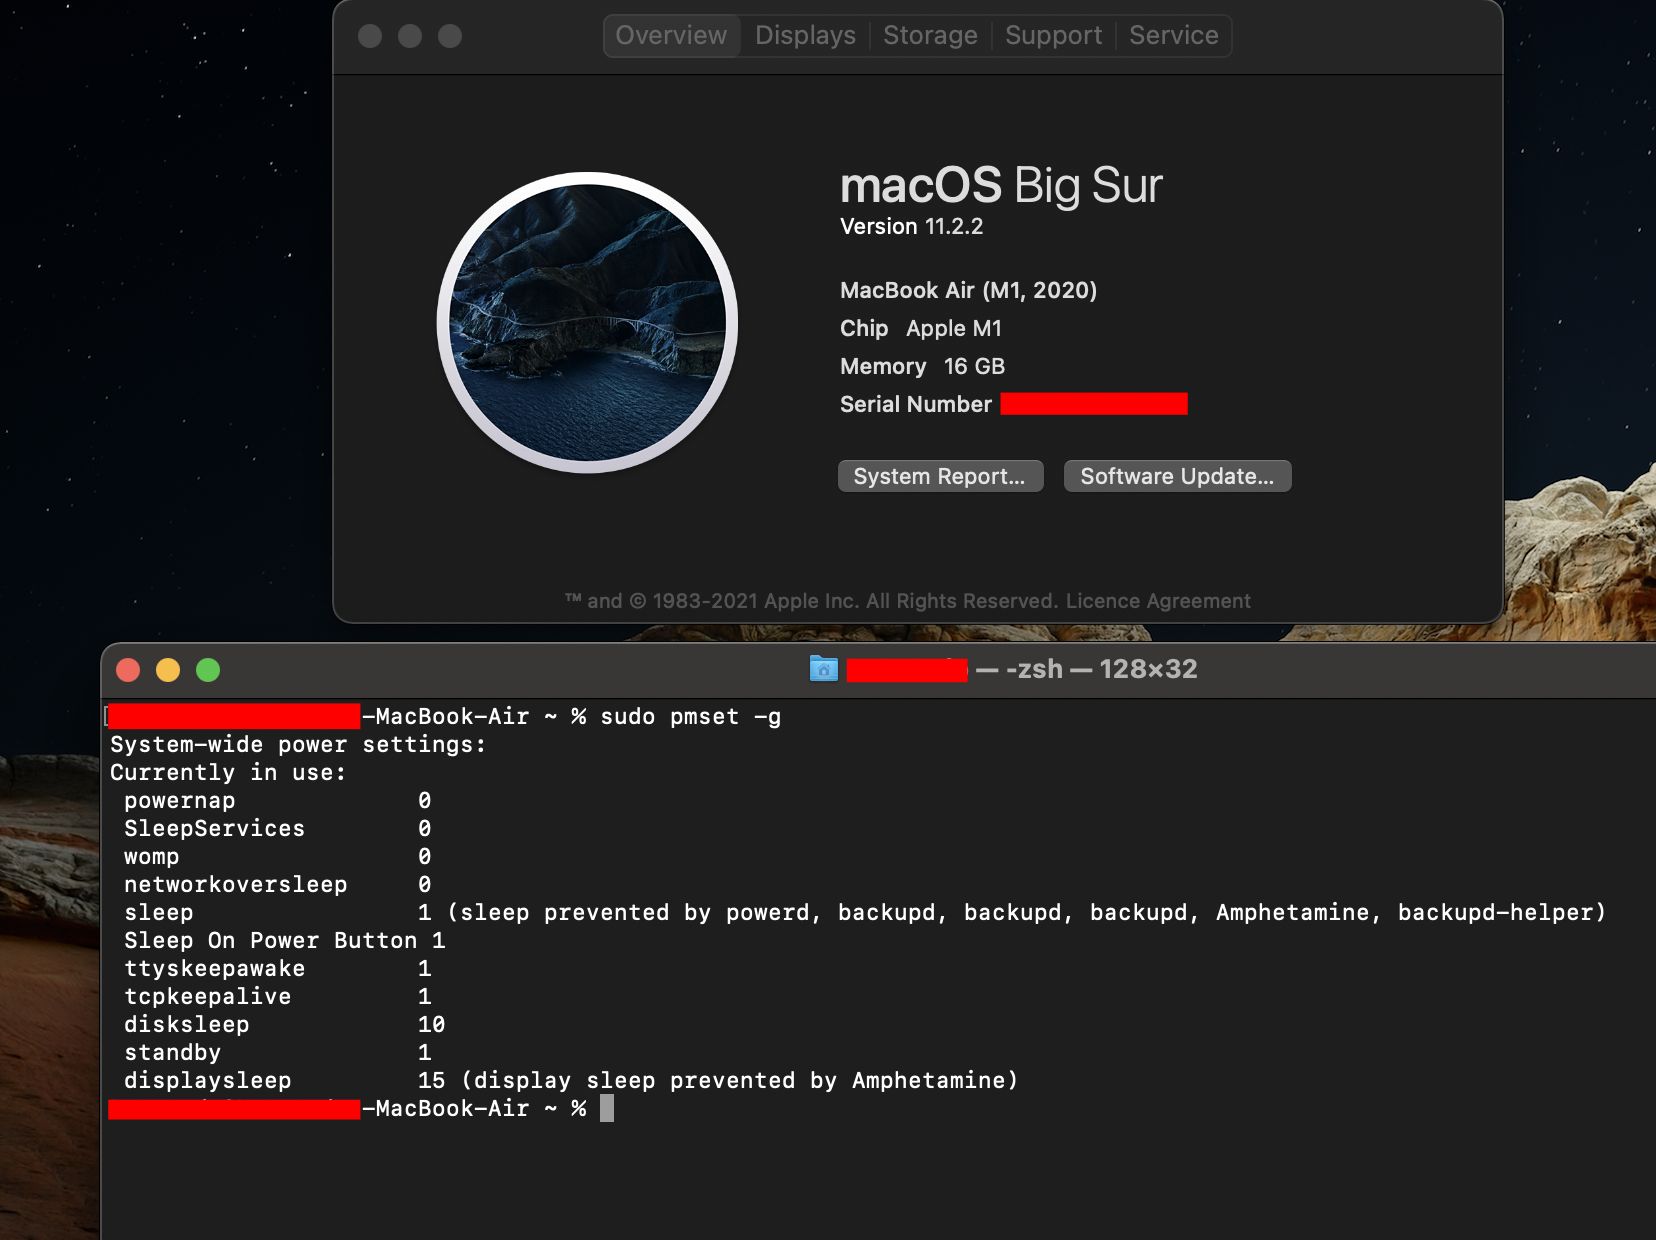Close the About This Mac window
Viewport: 1656px width, 1240px height.
370,36
